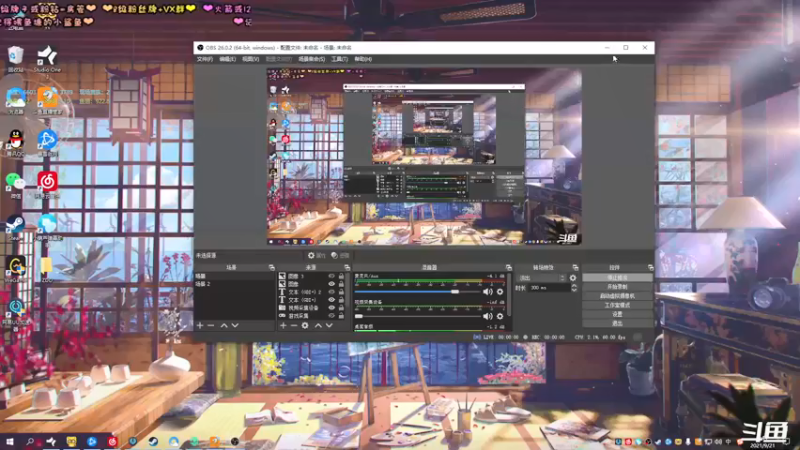This screenshot has width=800, height=450.
Task: Open the Studio One desktop shortcut
Action: click(47, 59)
